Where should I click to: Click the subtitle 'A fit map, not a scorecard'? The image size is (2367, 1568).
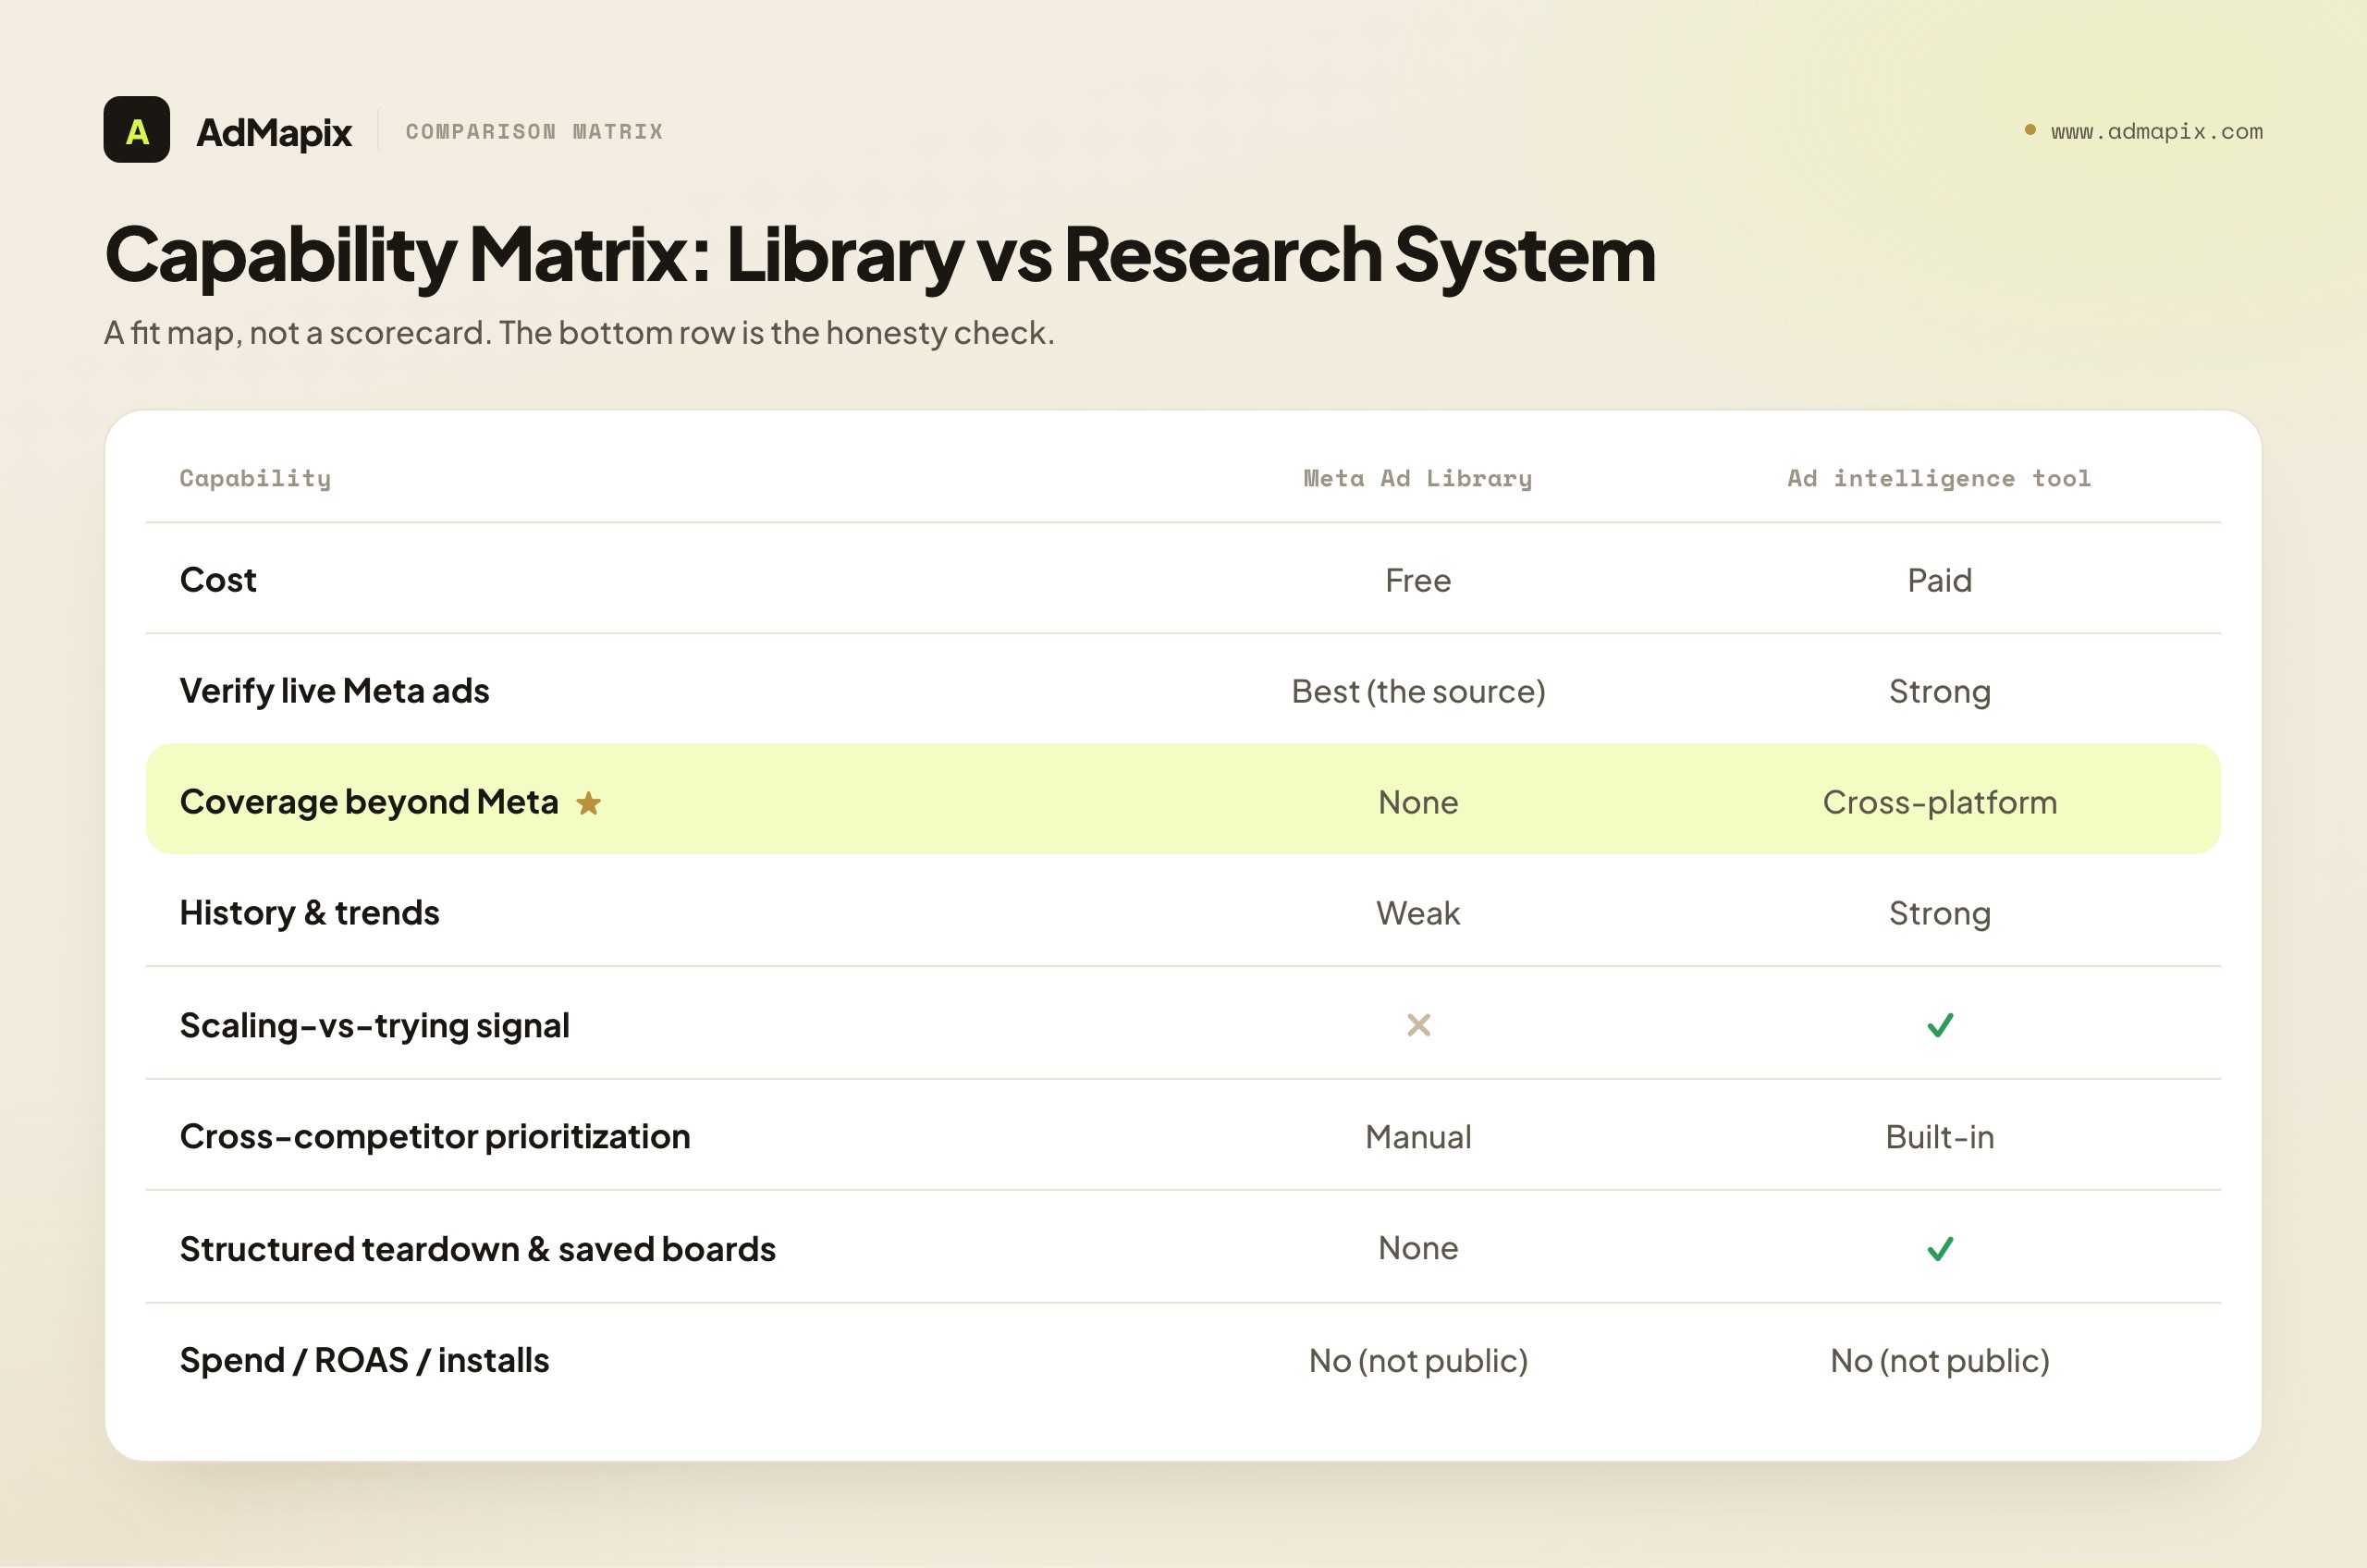pyautogui.click(x=579, y=333)
